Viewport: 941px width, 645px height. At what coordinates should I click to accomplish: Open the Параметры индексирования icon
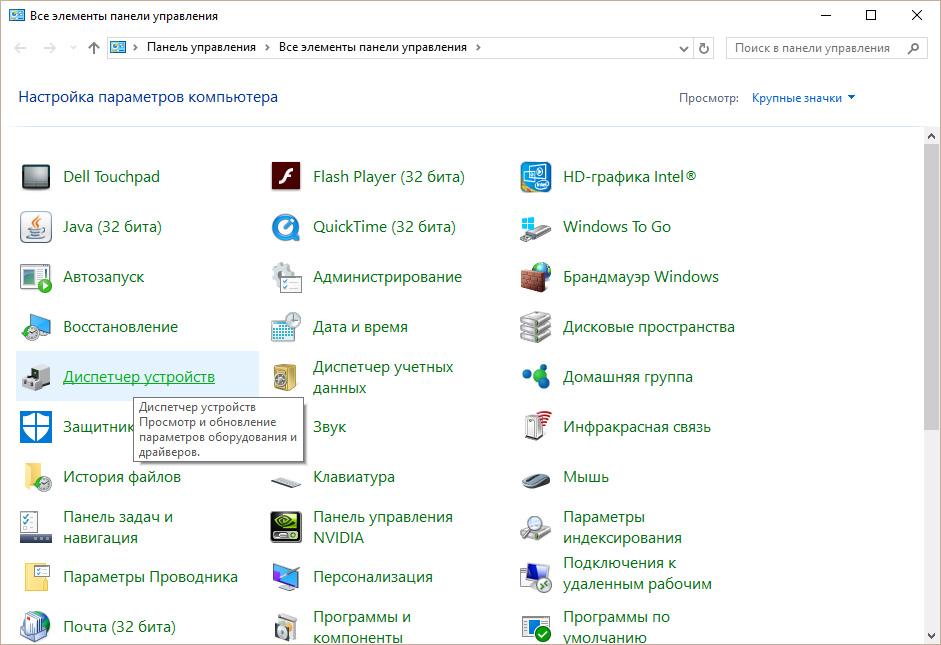coord(535,527)
